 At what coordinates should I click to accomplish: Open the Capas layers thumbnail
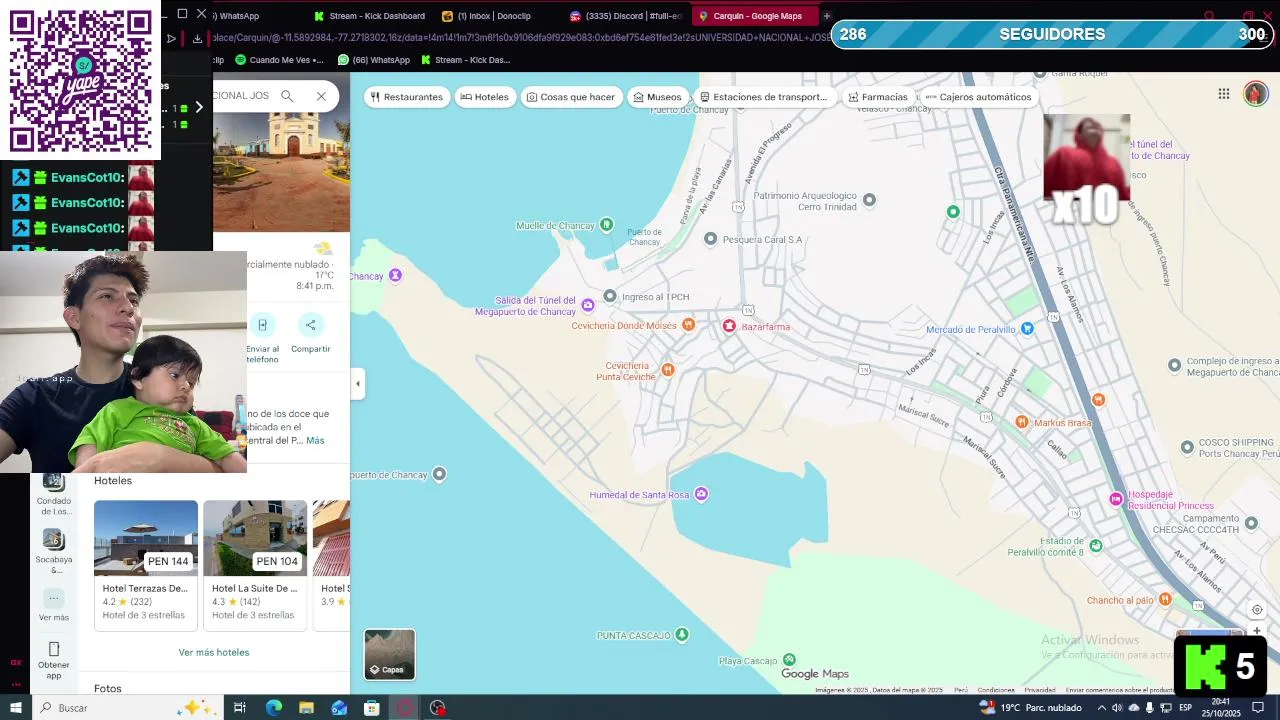389,654
